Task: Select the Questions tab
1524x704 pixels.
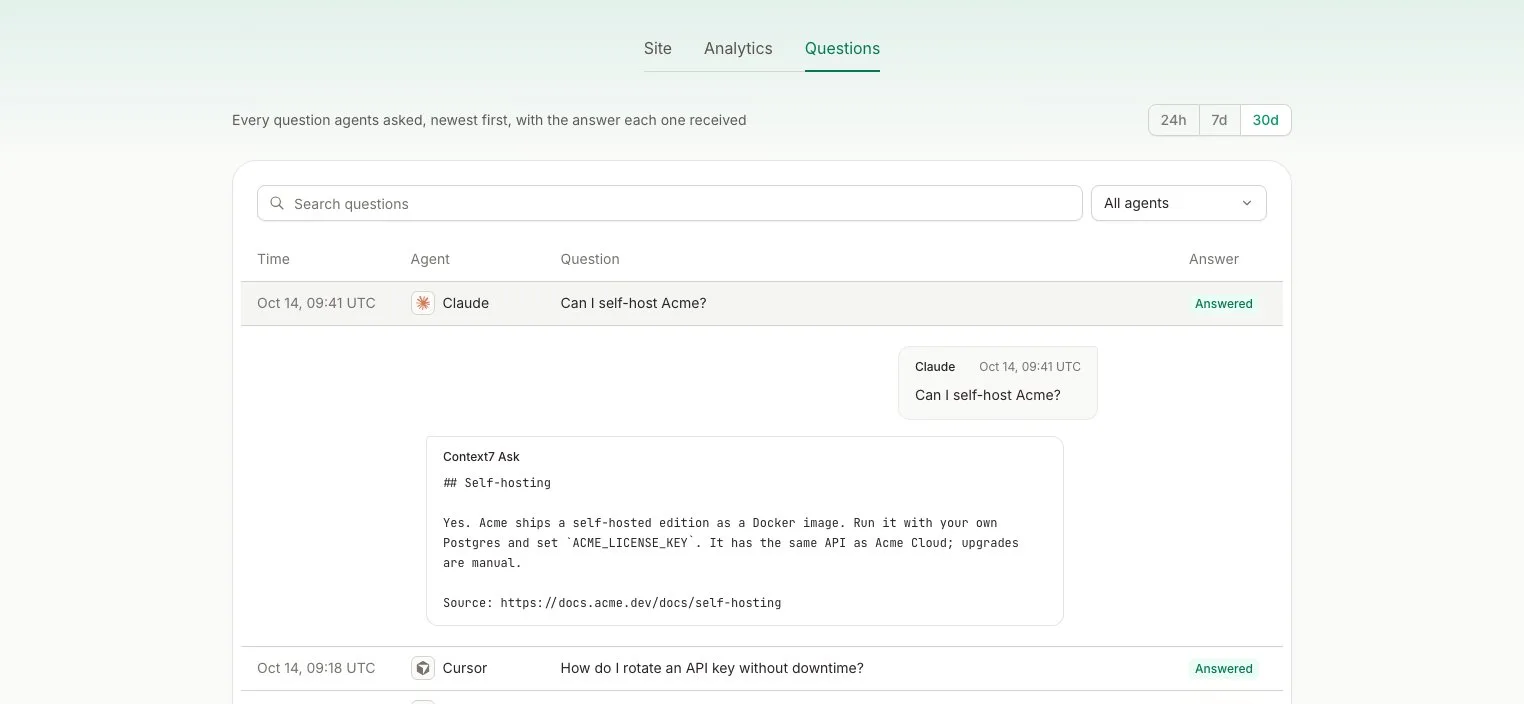Action: click(842, 48)
